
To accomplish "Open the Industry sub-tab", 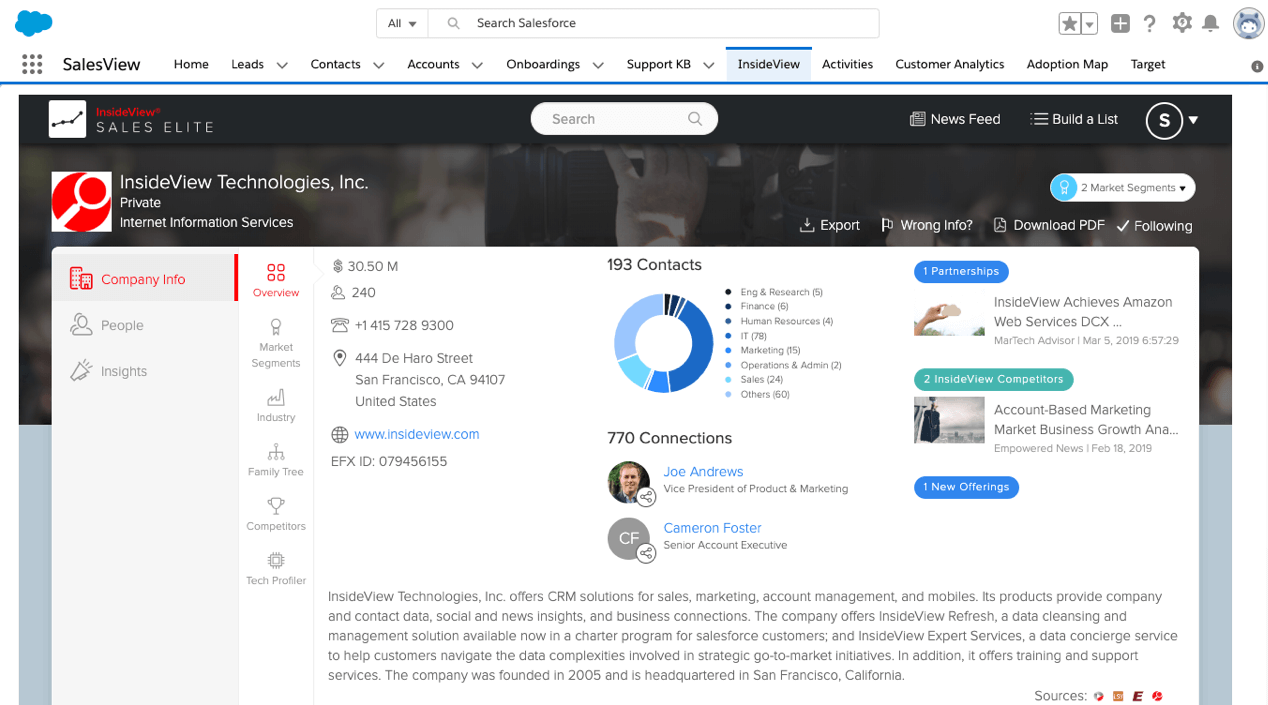I will (x=276, y=405).
